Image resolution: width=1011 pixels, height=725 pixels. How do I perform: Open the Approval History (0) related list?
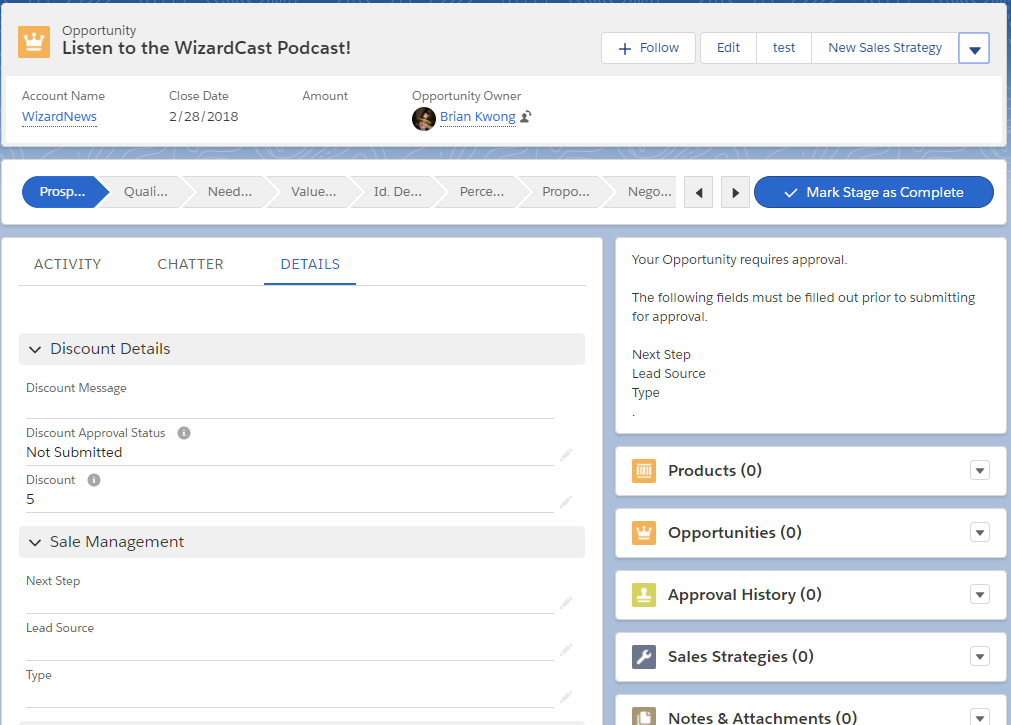click(x=745, y=595)
